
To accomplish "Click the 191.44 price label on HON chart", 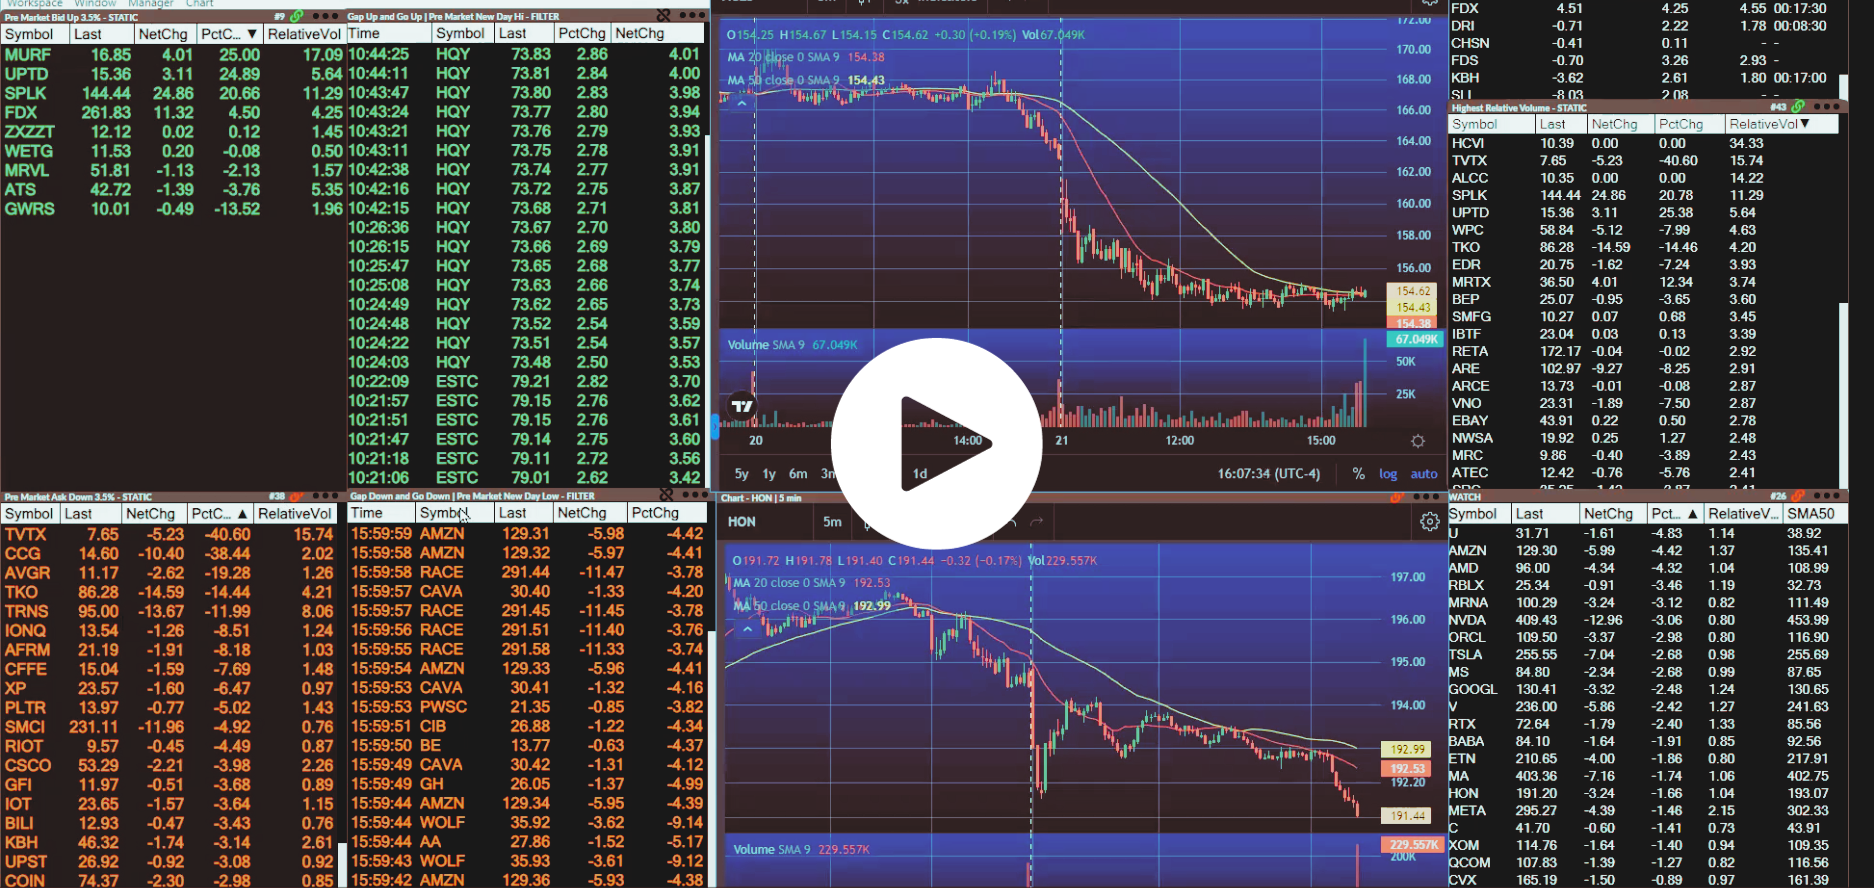I will tap(1407, 816).
